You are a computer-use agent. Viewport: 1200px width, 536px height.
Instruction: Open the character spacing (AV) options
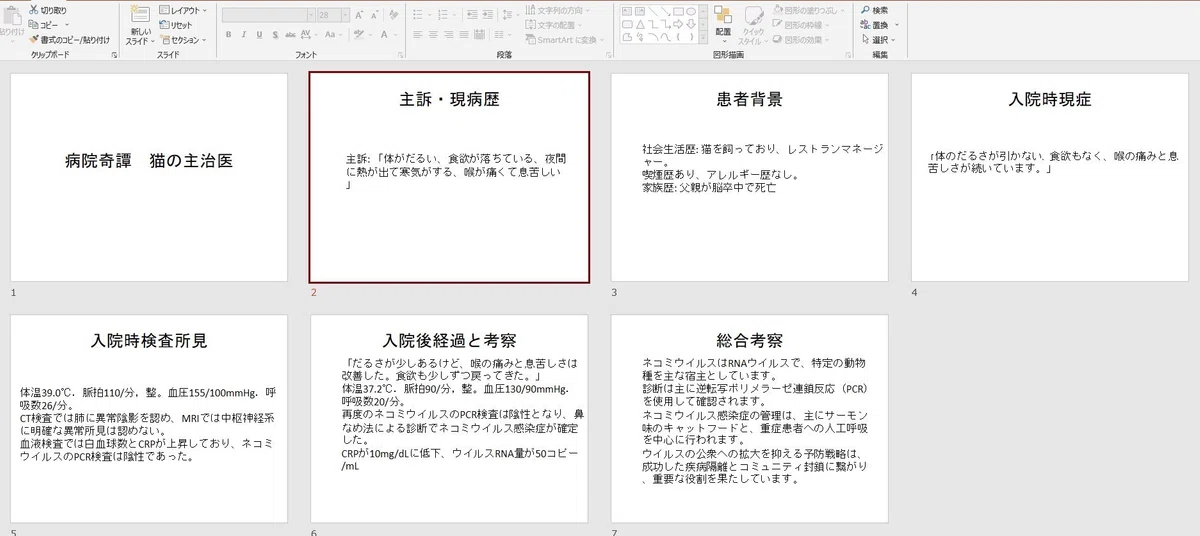(308, 34)
